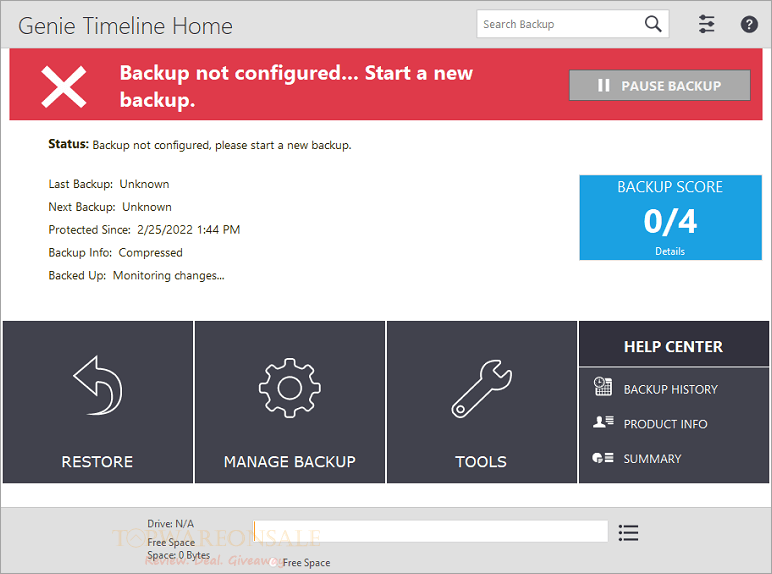
Task: Select PRODUCT INFO entry
Action: 665,424
